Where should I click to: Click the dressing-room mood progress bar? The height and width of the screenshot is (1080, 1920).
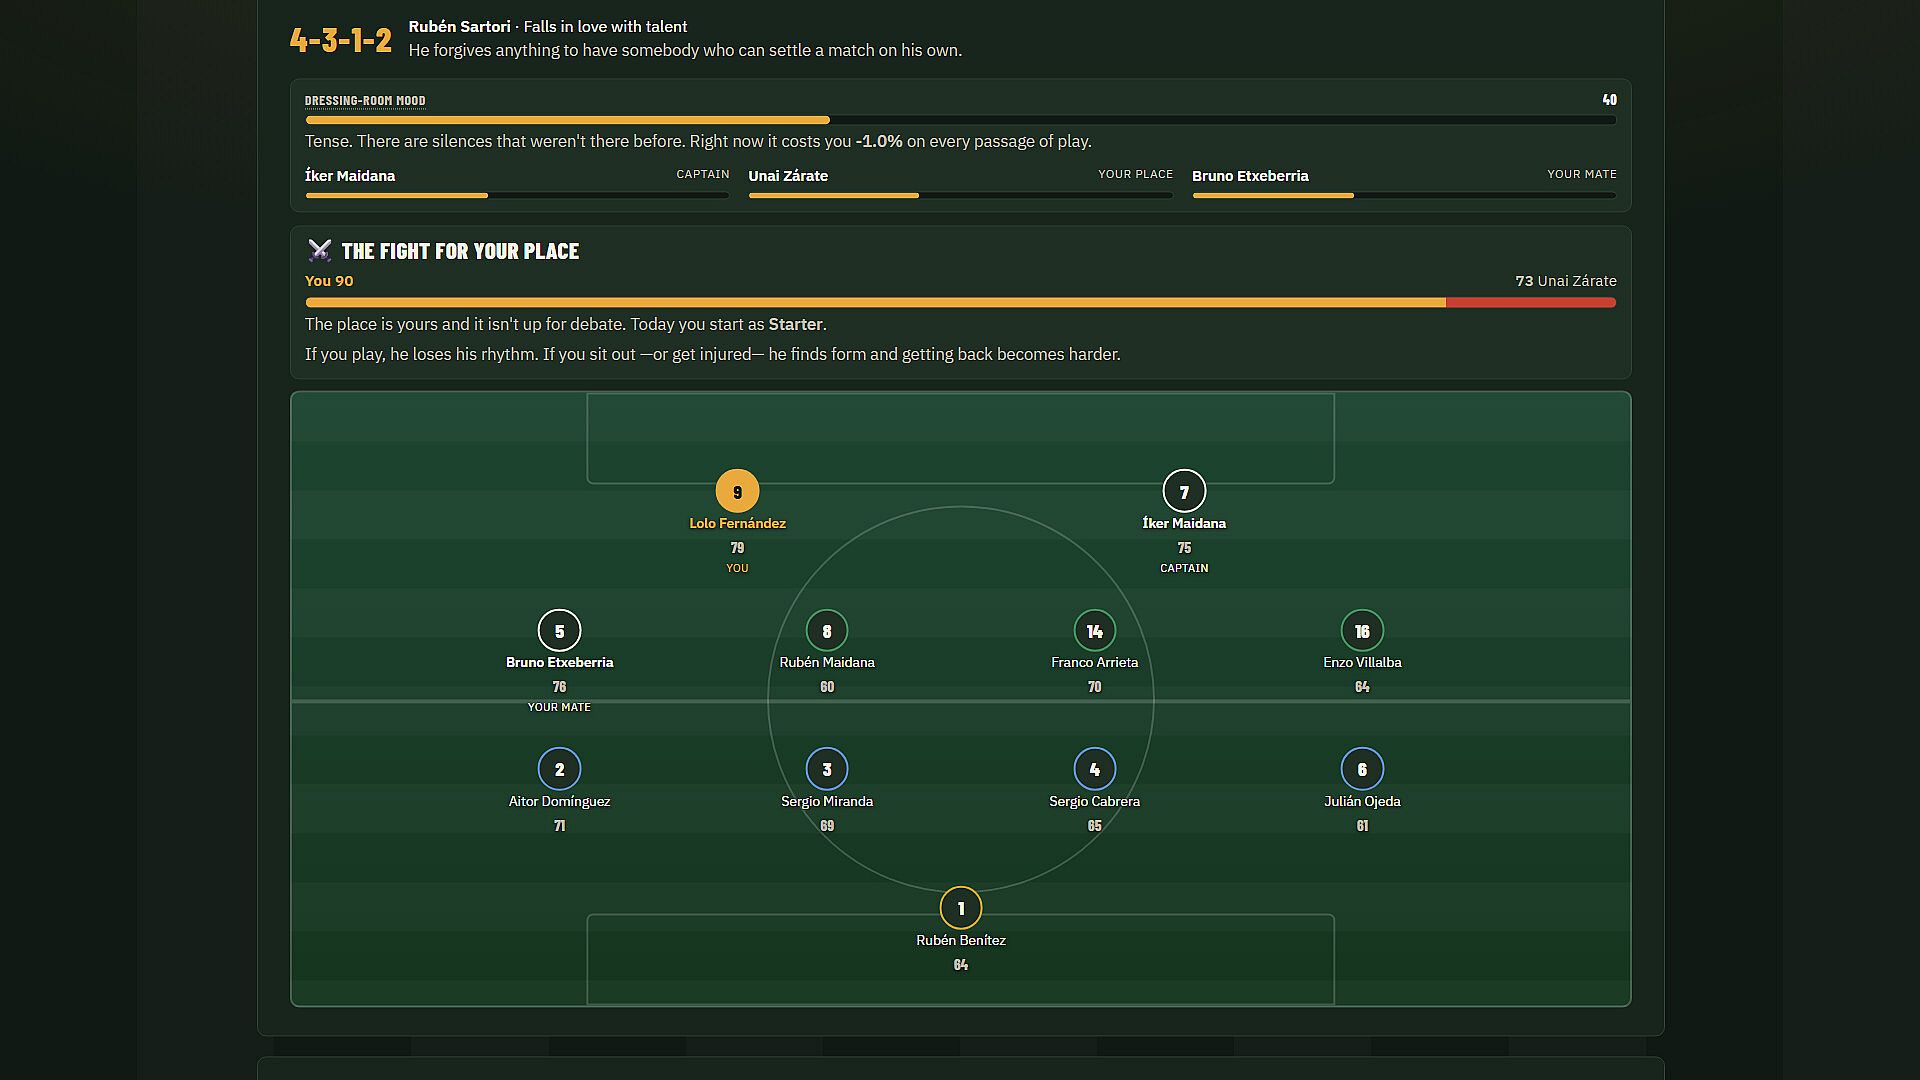click(960, 120)
